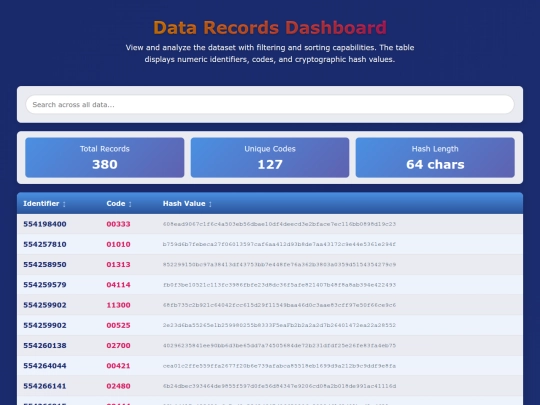Select code 01010
The image size is (540, 405).
tap(118, 245)
